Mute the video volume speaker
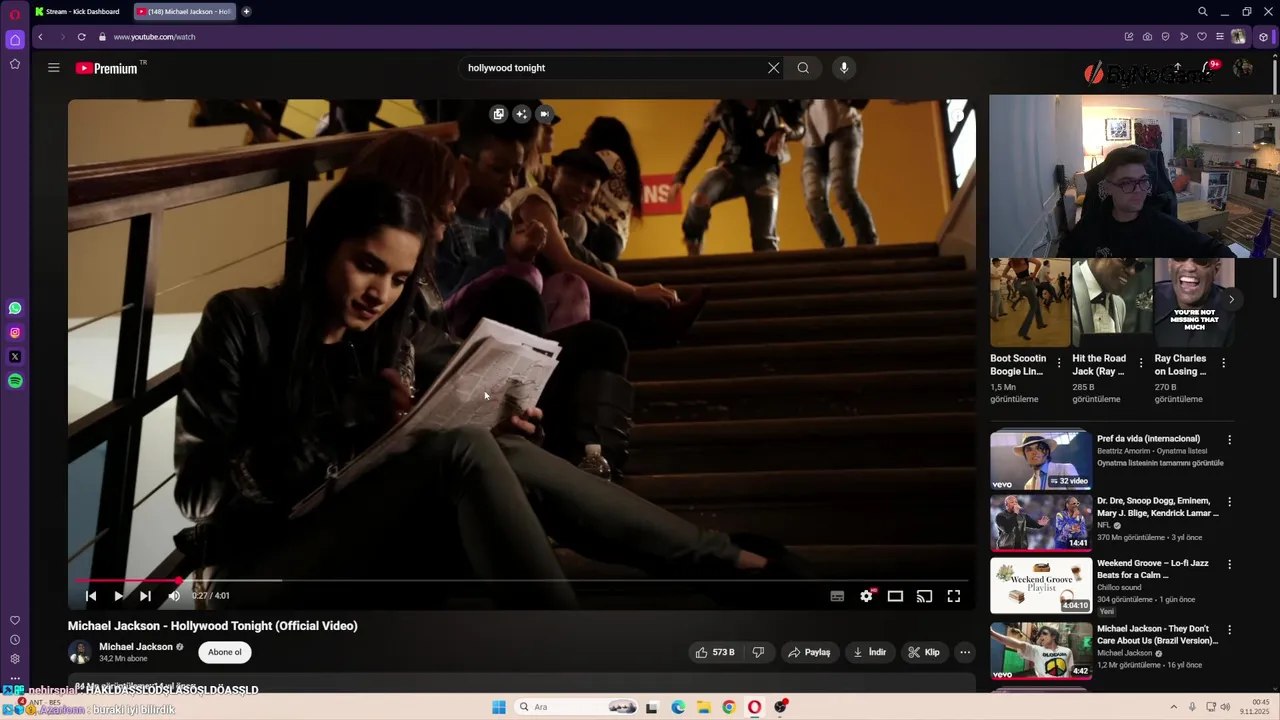 tap(174, 596)
